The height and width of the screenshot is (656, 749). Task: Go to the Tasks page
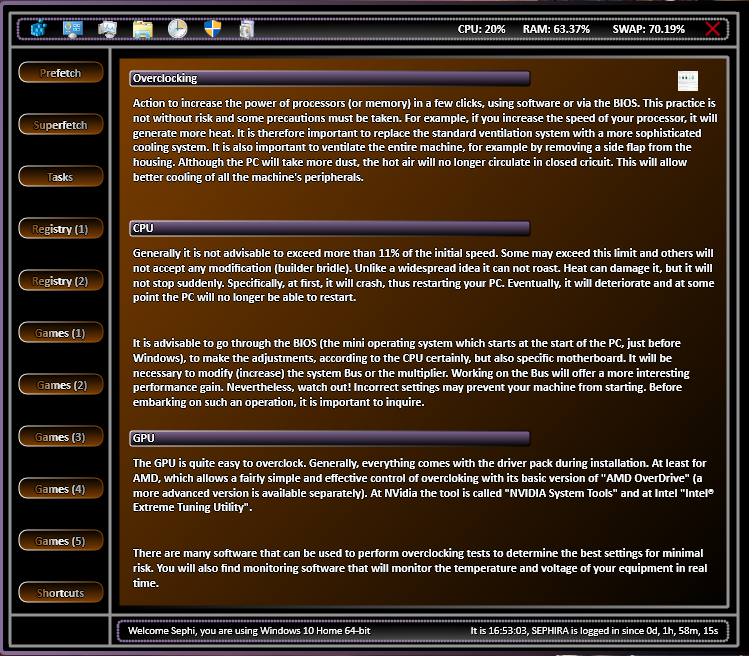[61, 177]
